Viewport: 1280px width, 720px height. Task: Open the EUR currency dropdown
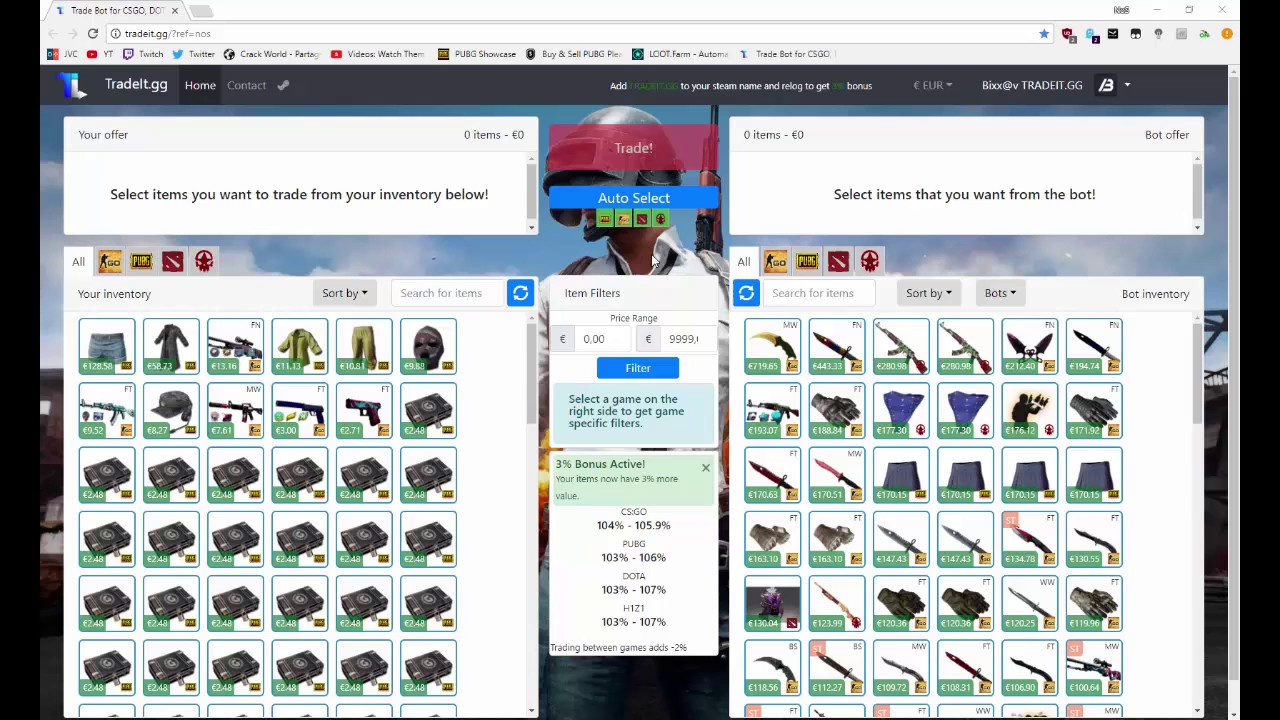pyautogui.click(x=932, y=85)
